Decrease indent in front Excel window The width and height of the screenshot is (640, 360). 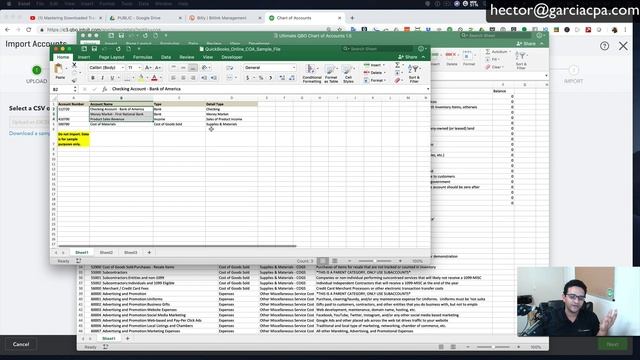204,78
